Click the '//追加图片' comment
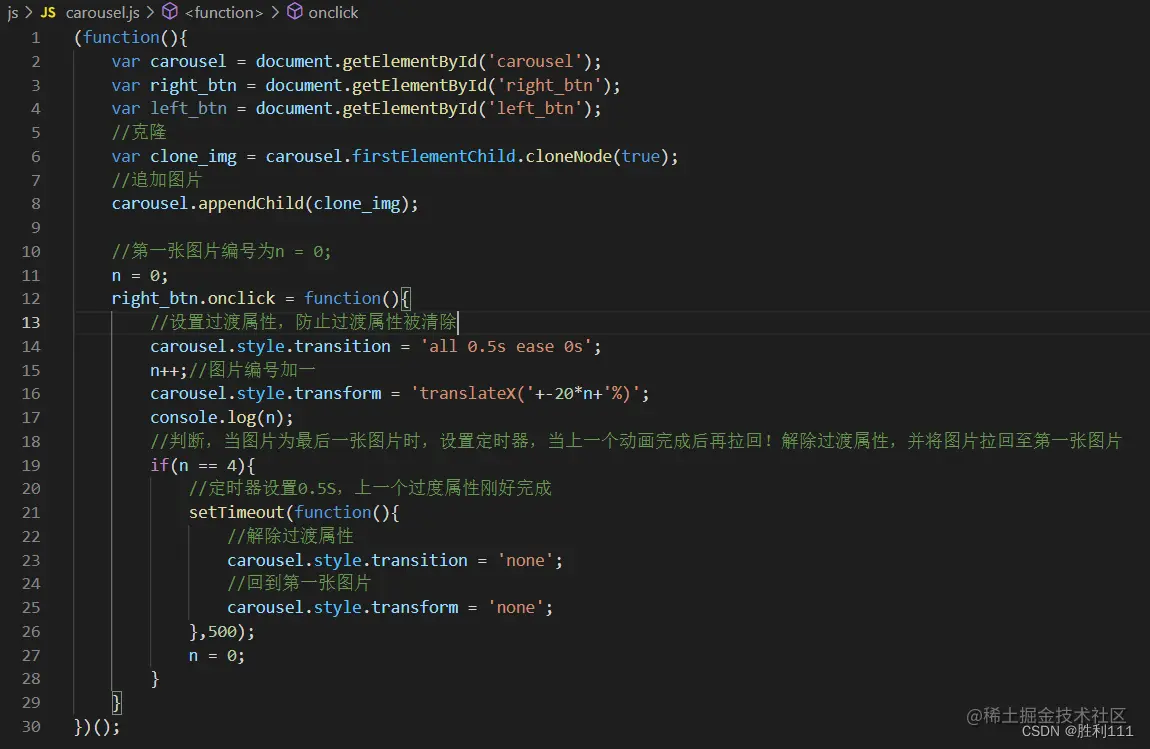Viewport: 1150px width, 749px height. (157, 180)
